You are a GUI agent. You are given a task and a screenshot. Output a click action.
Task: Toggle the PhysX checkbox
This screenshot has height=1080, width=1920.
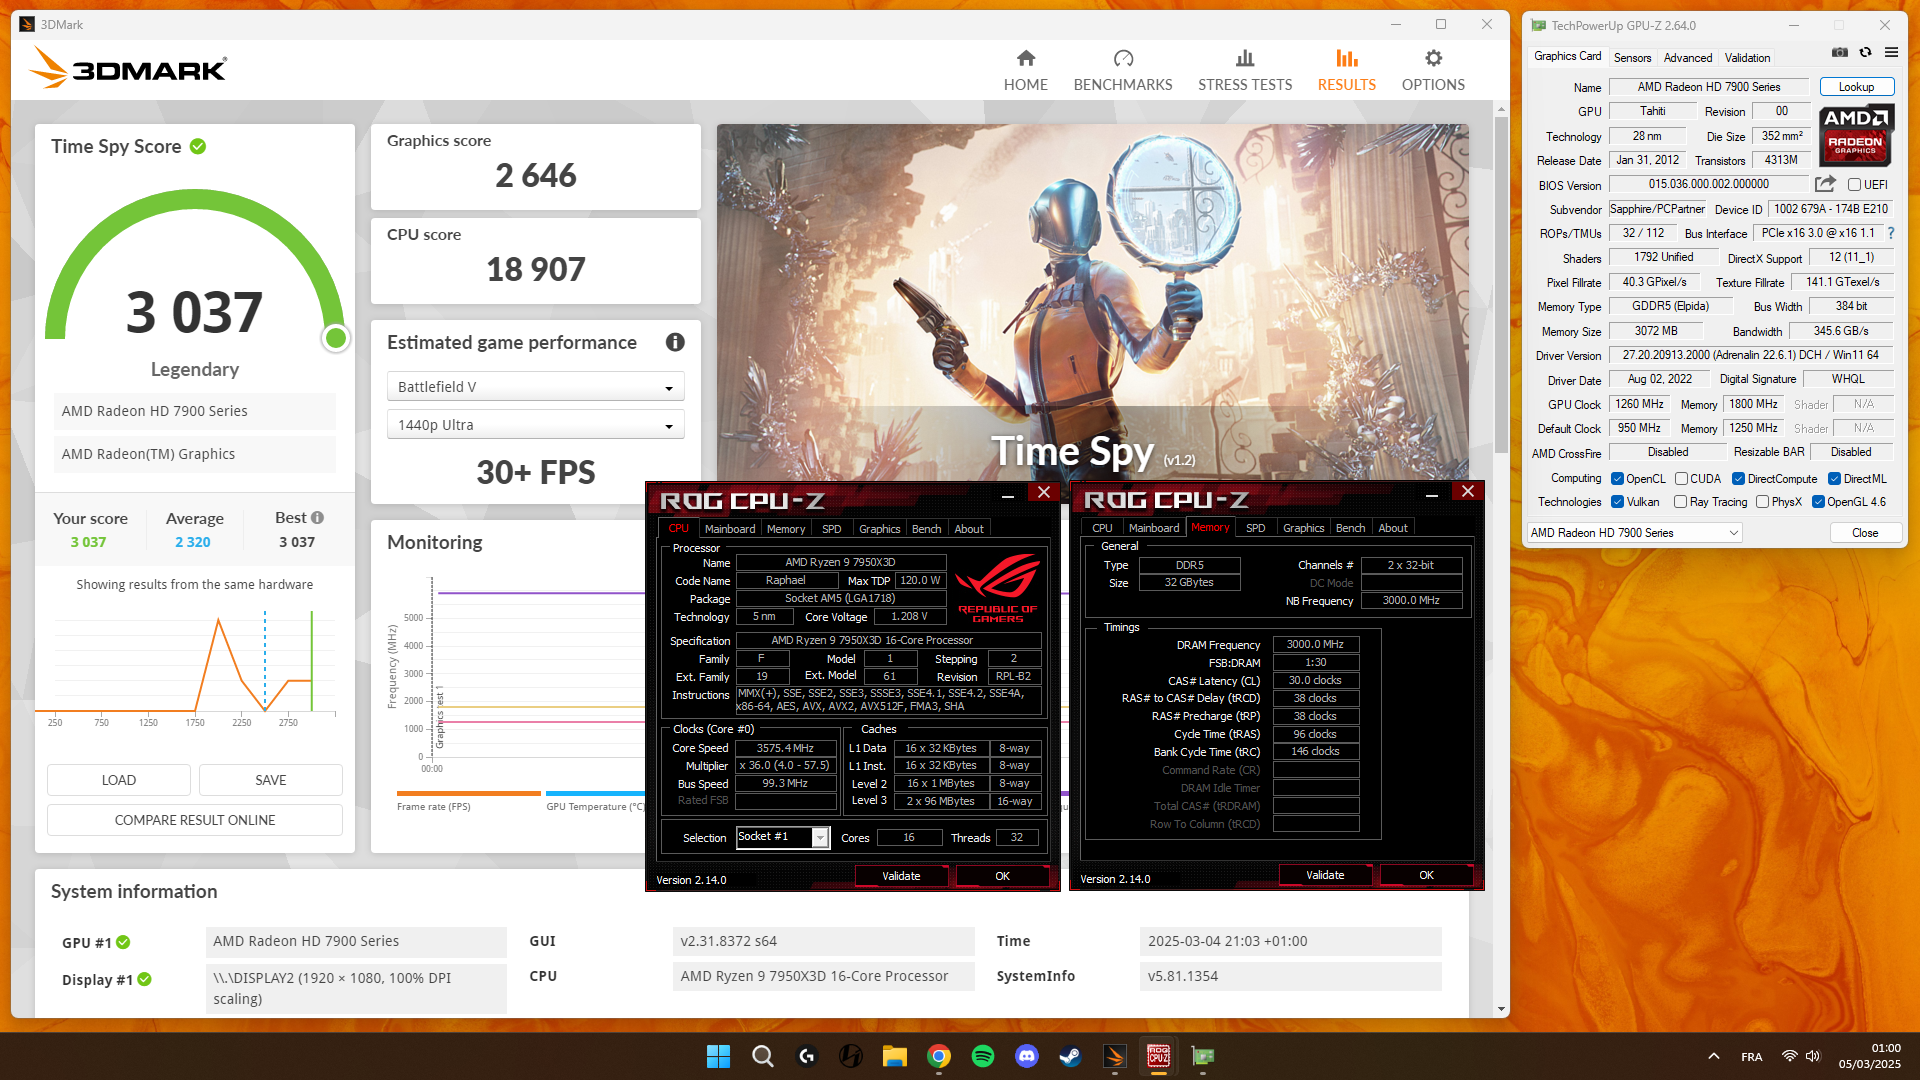tap(1762, 502)
